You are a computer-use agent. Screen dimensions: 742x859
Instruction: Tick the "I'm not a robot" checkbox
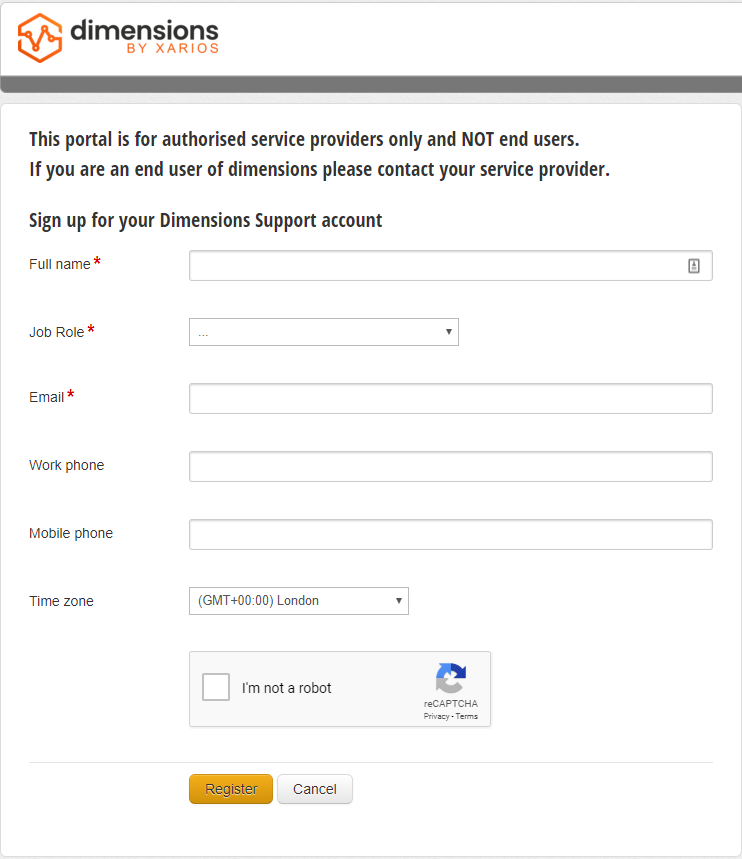(216, 688)
